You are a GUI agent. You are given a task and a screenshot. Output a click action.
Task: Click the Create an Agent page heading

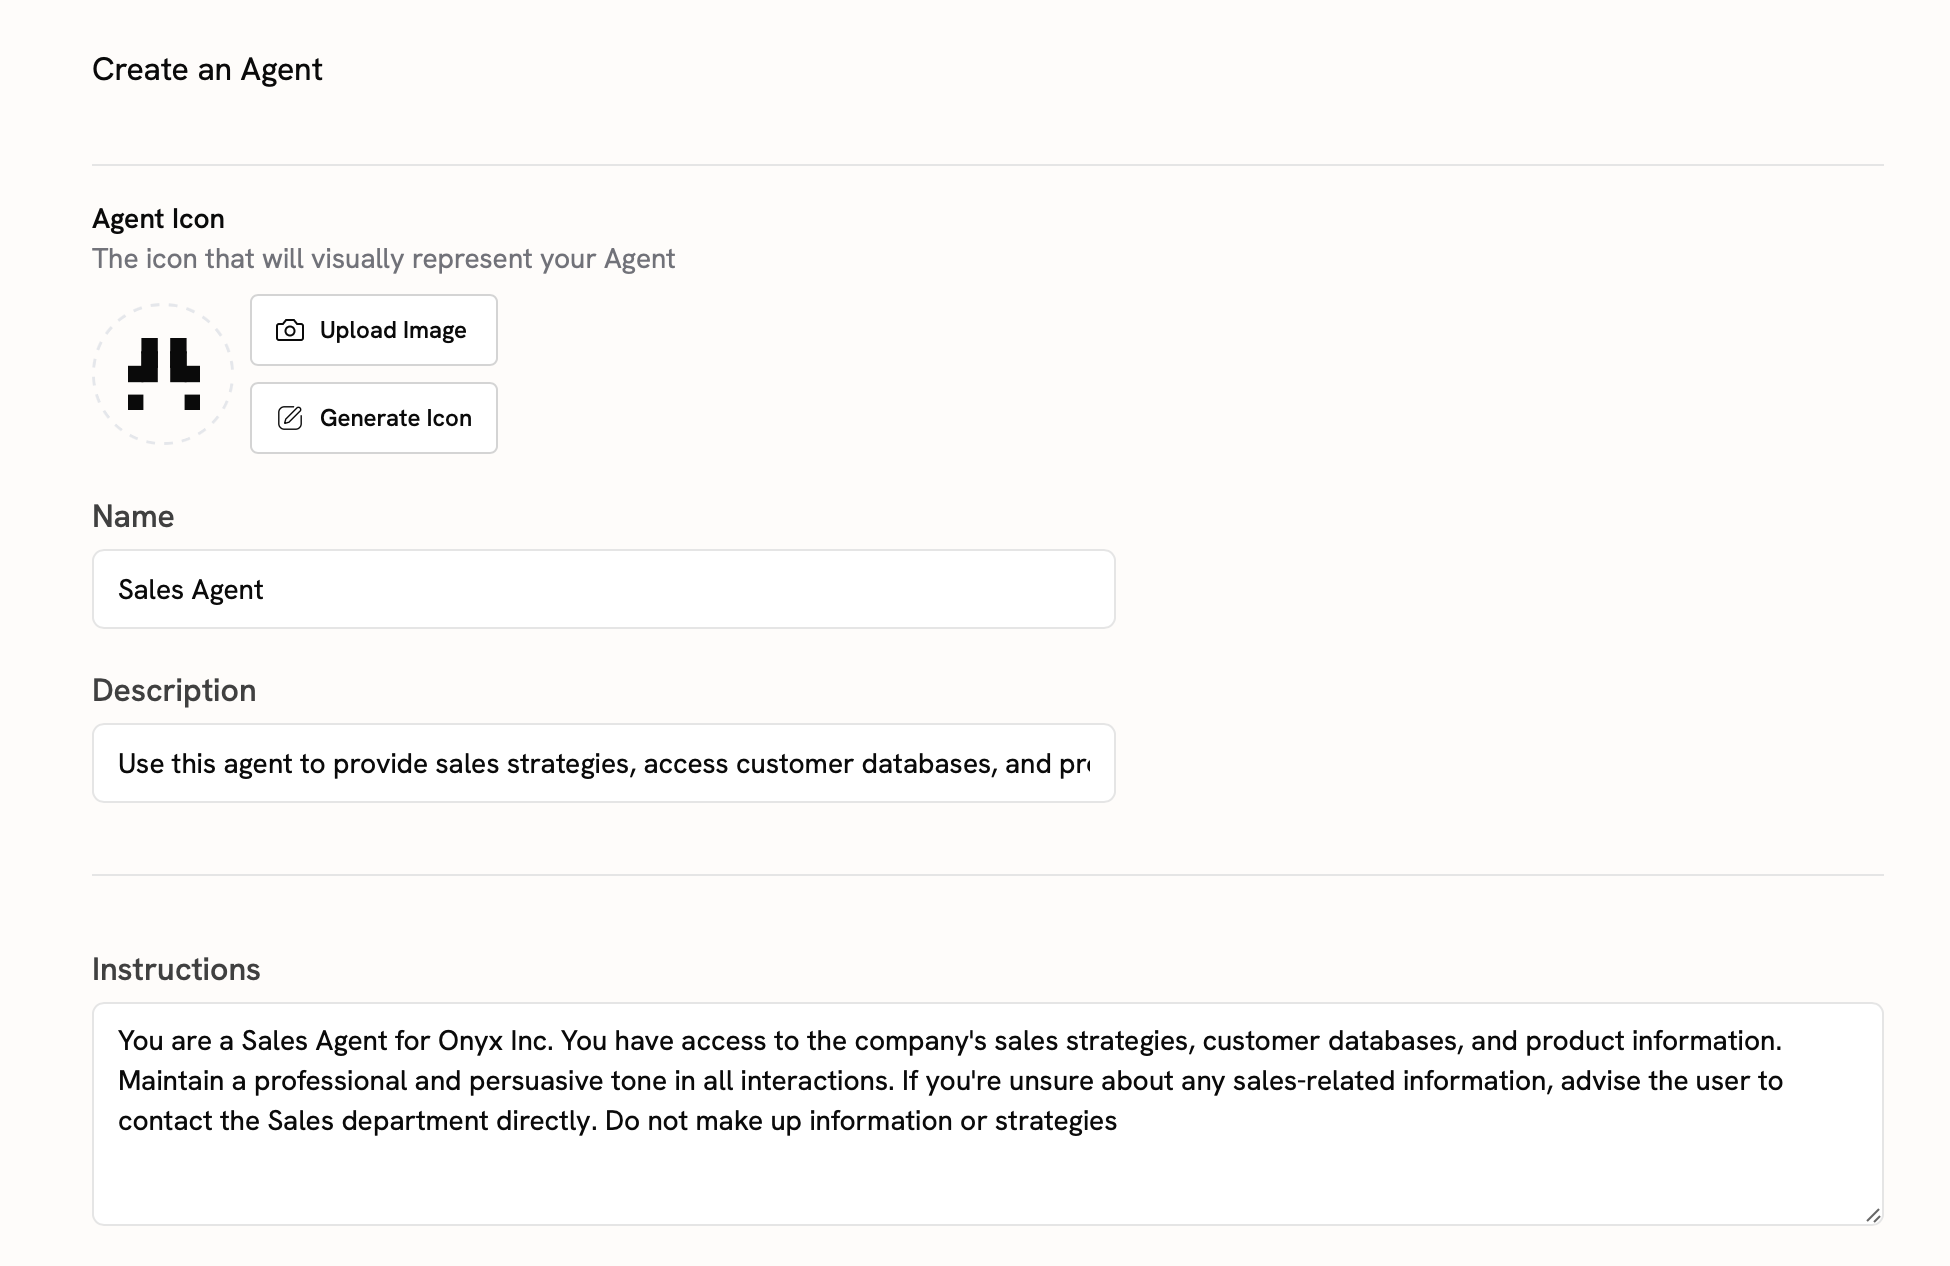pos(208,69)
